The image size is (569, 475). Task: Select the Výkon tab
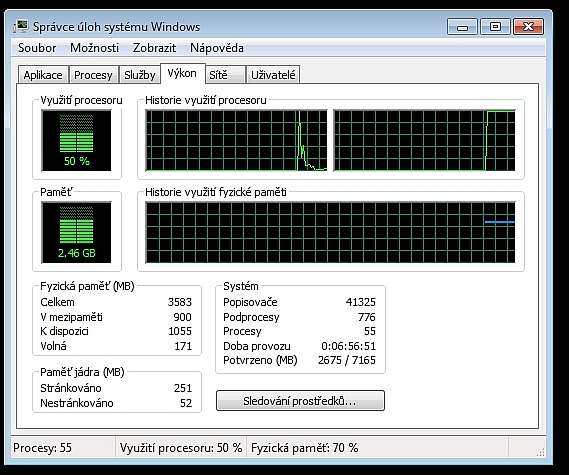coord(183,74)
